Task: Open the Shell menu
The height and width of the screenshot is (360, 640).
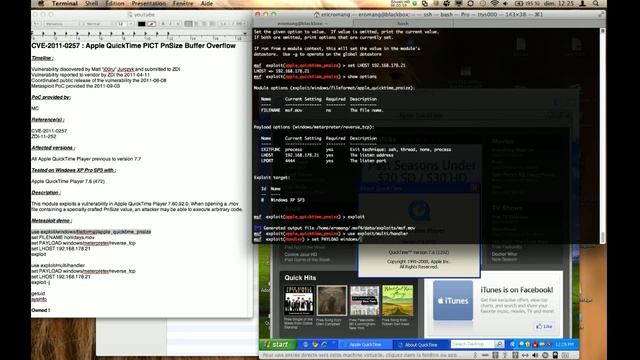Action: point(91,4)
